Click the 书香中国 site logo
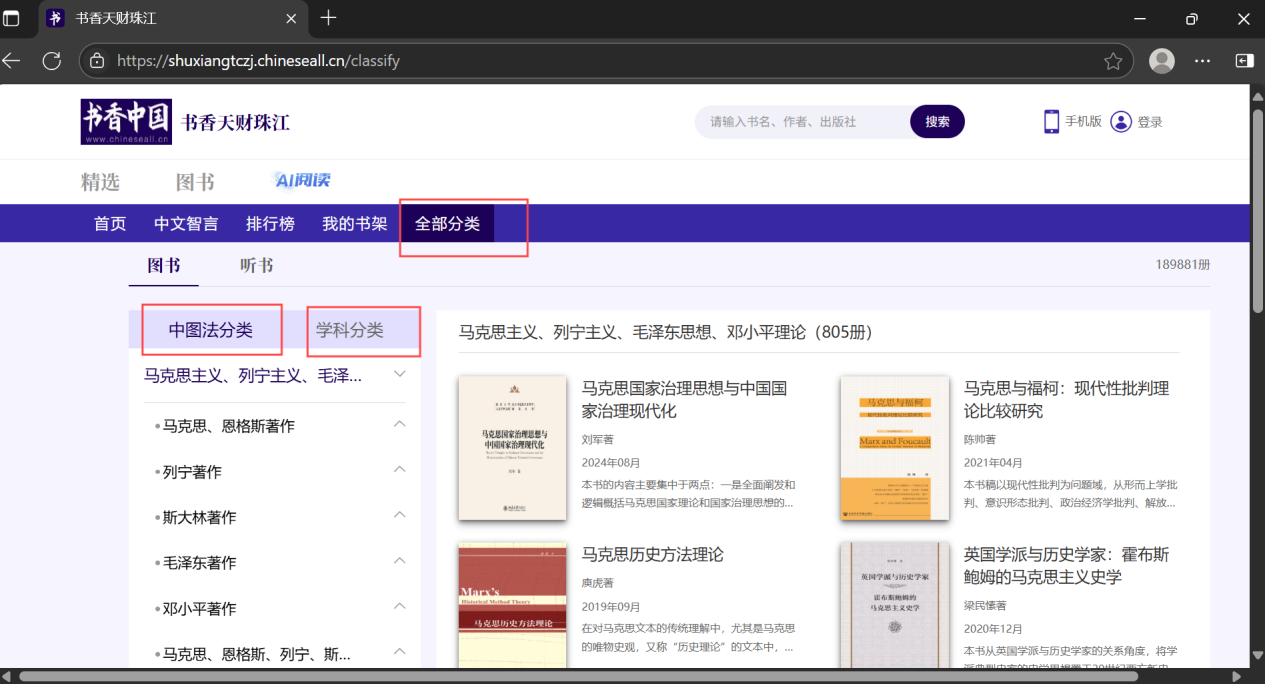The height and width of the screenshot is (684, 1265). click(x=126, y=122)
